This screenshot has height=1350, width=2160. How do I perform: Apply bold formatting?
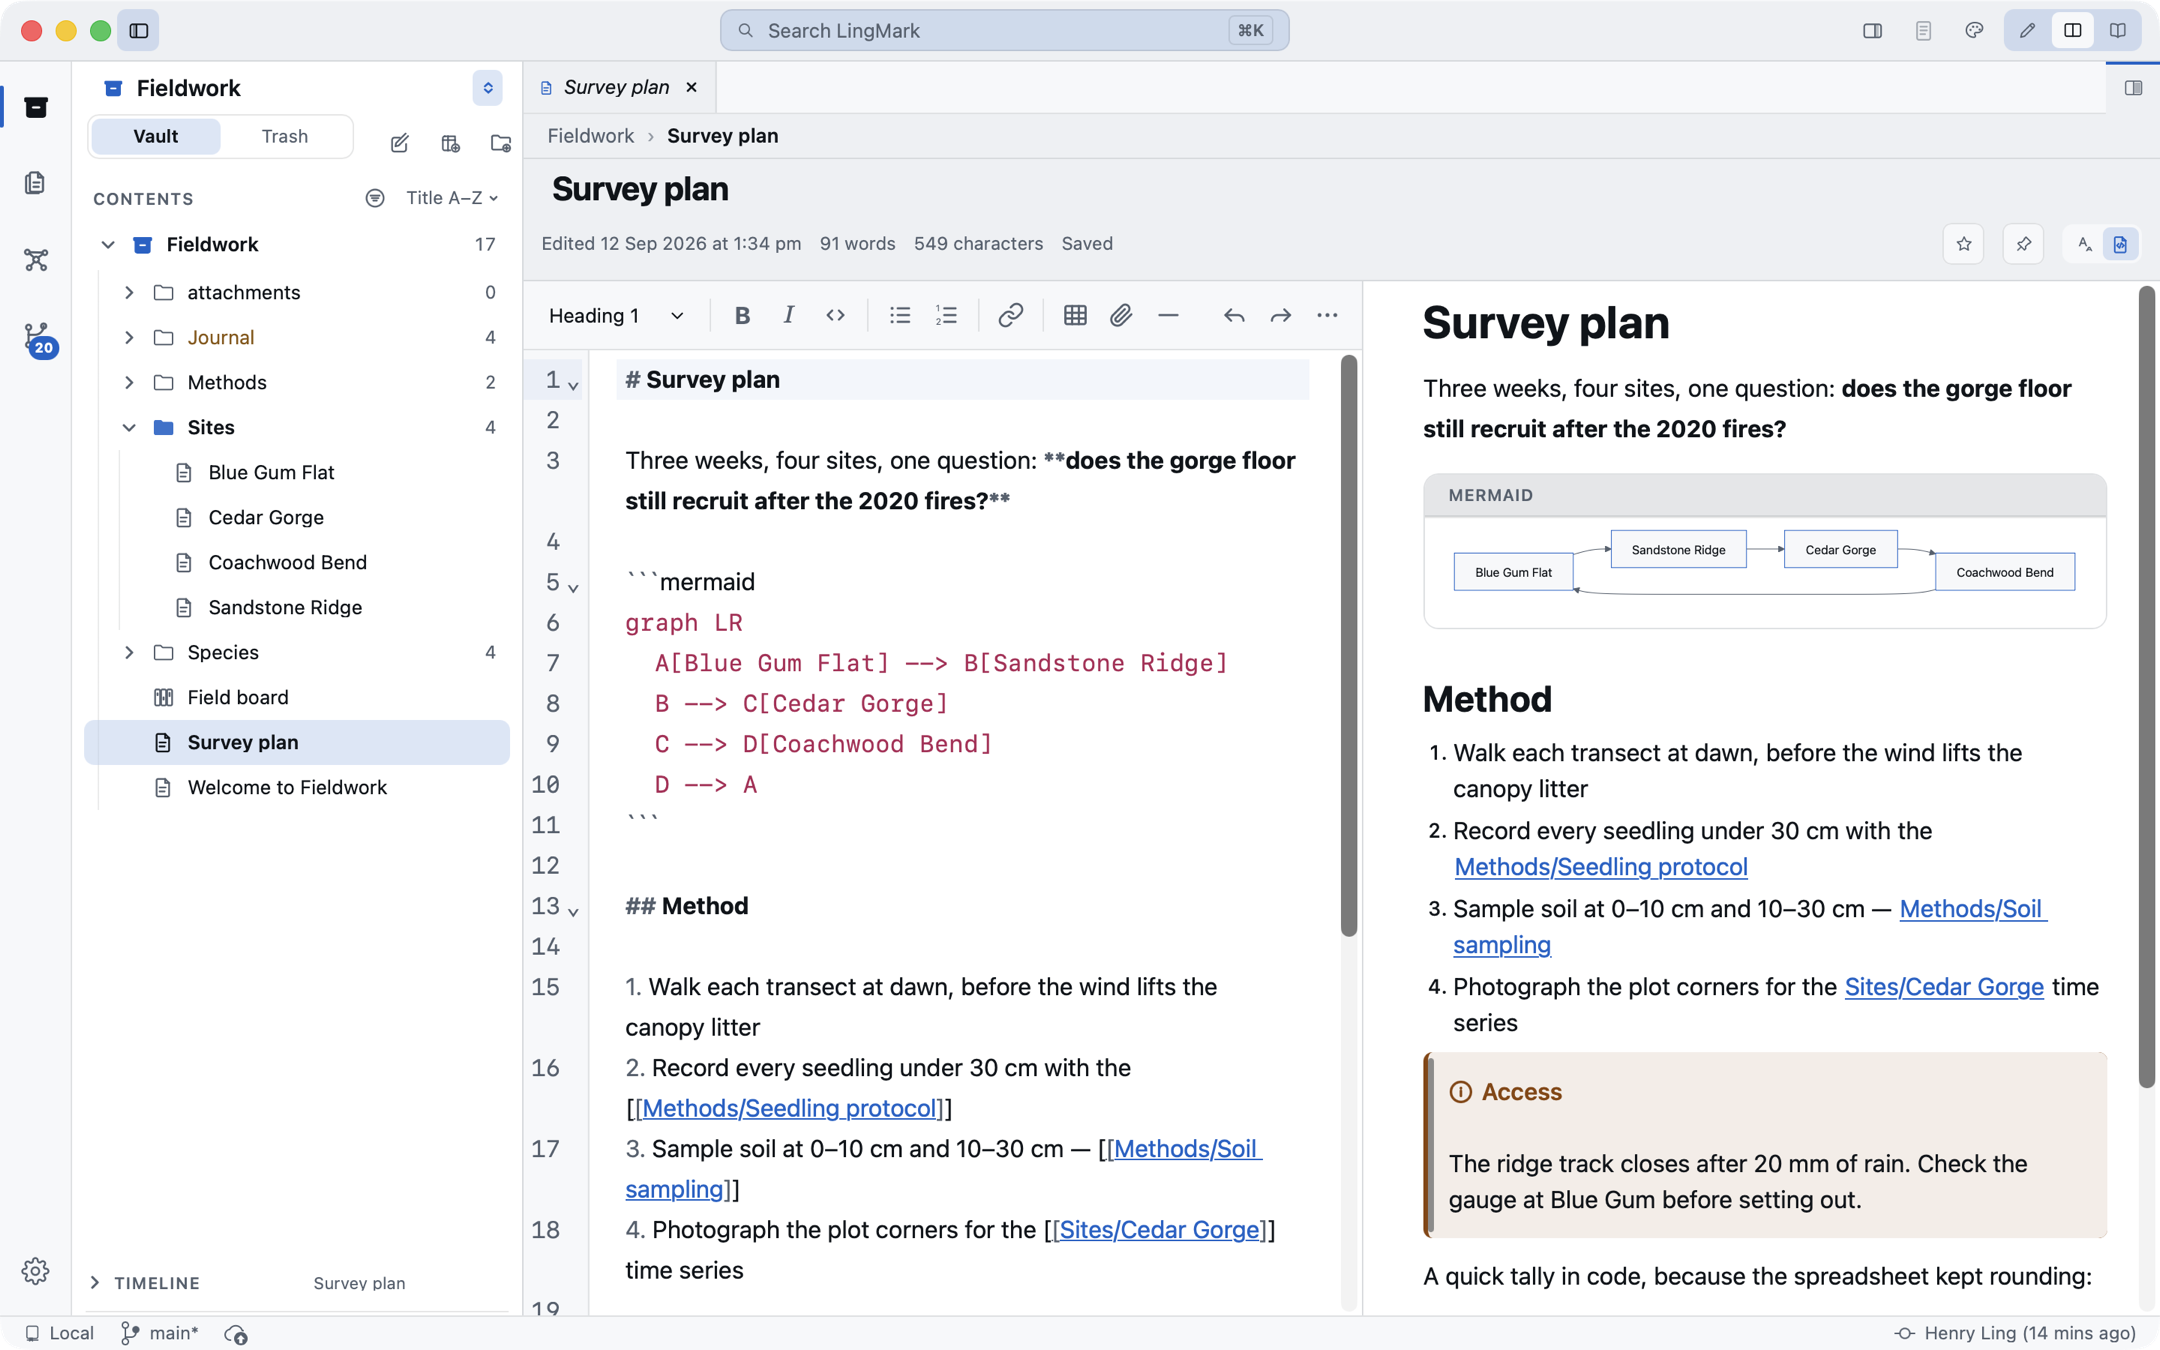[x=742, y=316]
